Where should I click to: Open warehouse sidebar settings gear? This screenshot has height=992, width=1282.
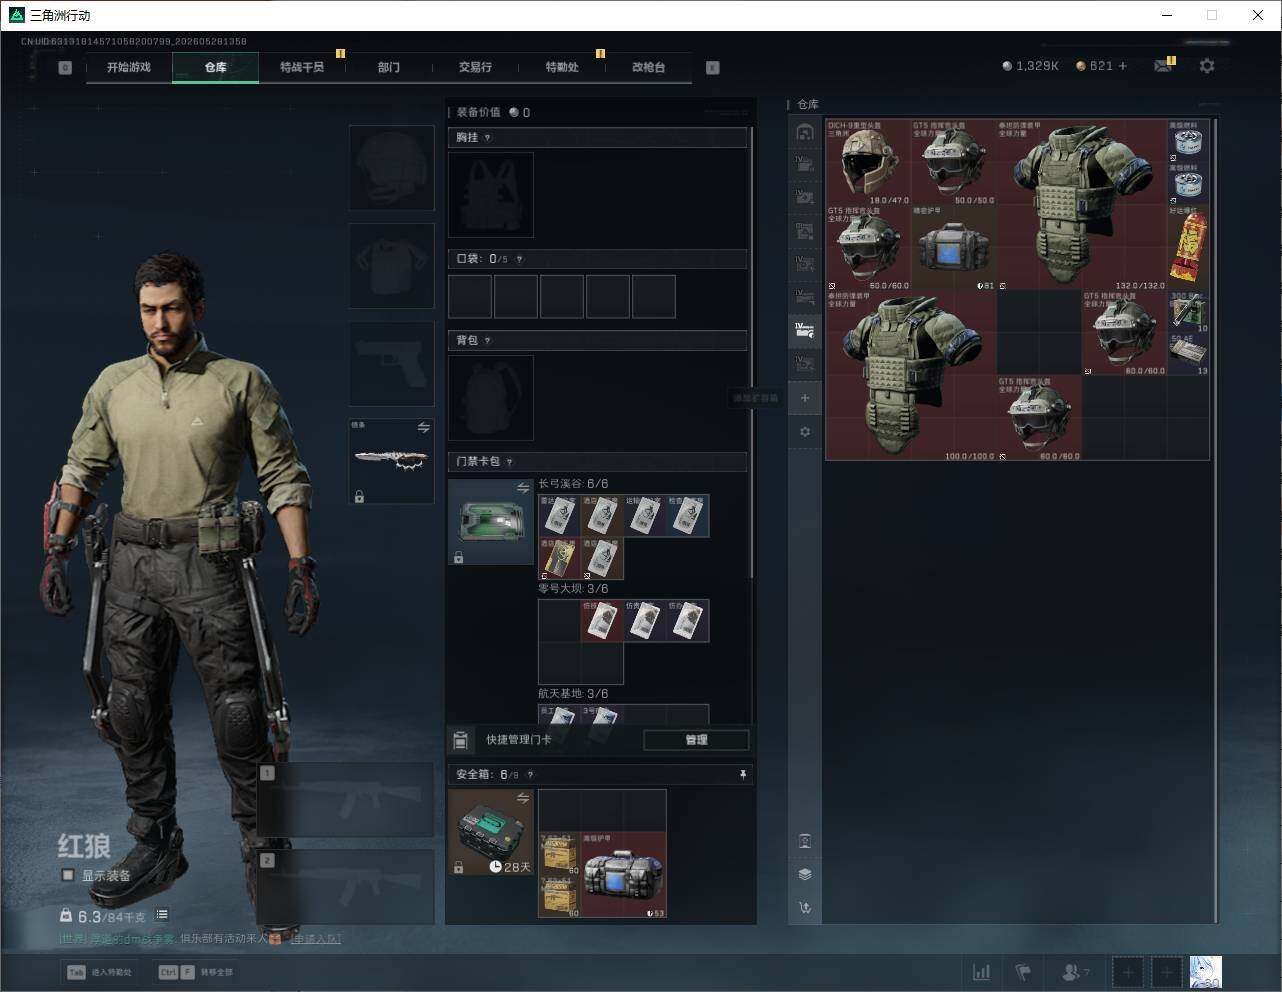click(x=805, y=432)
